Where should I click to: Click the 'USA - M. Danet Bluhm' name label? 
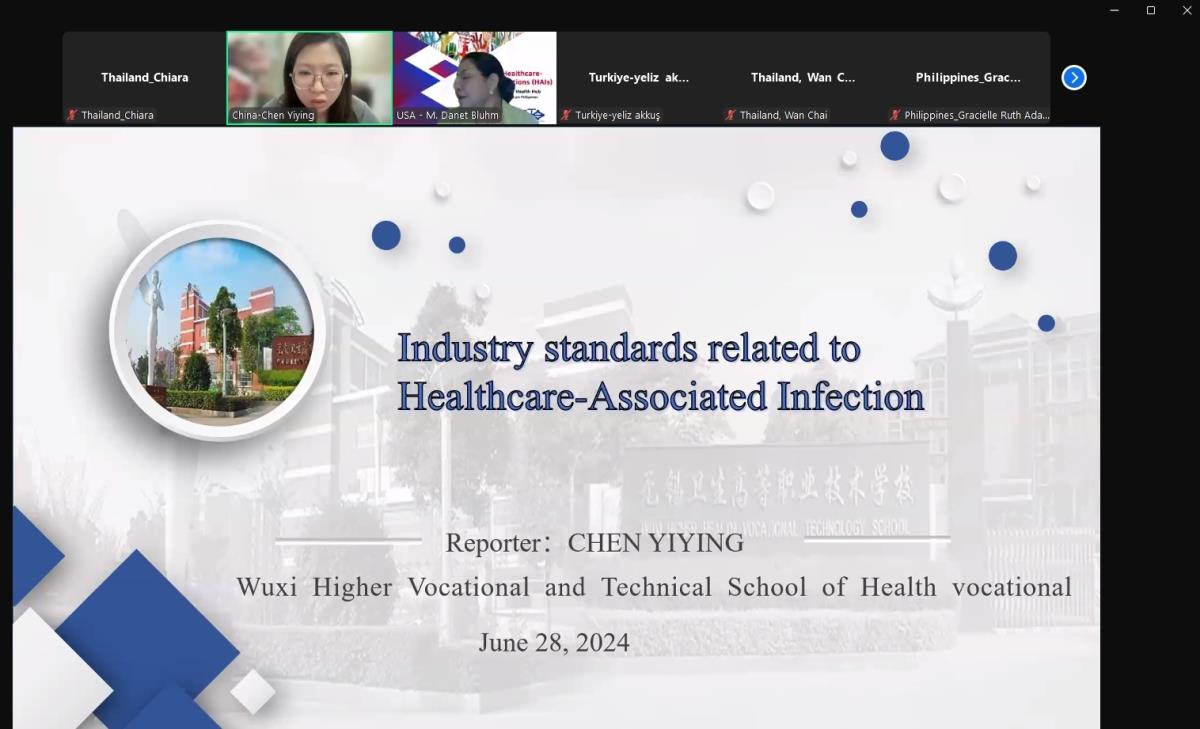447,115
